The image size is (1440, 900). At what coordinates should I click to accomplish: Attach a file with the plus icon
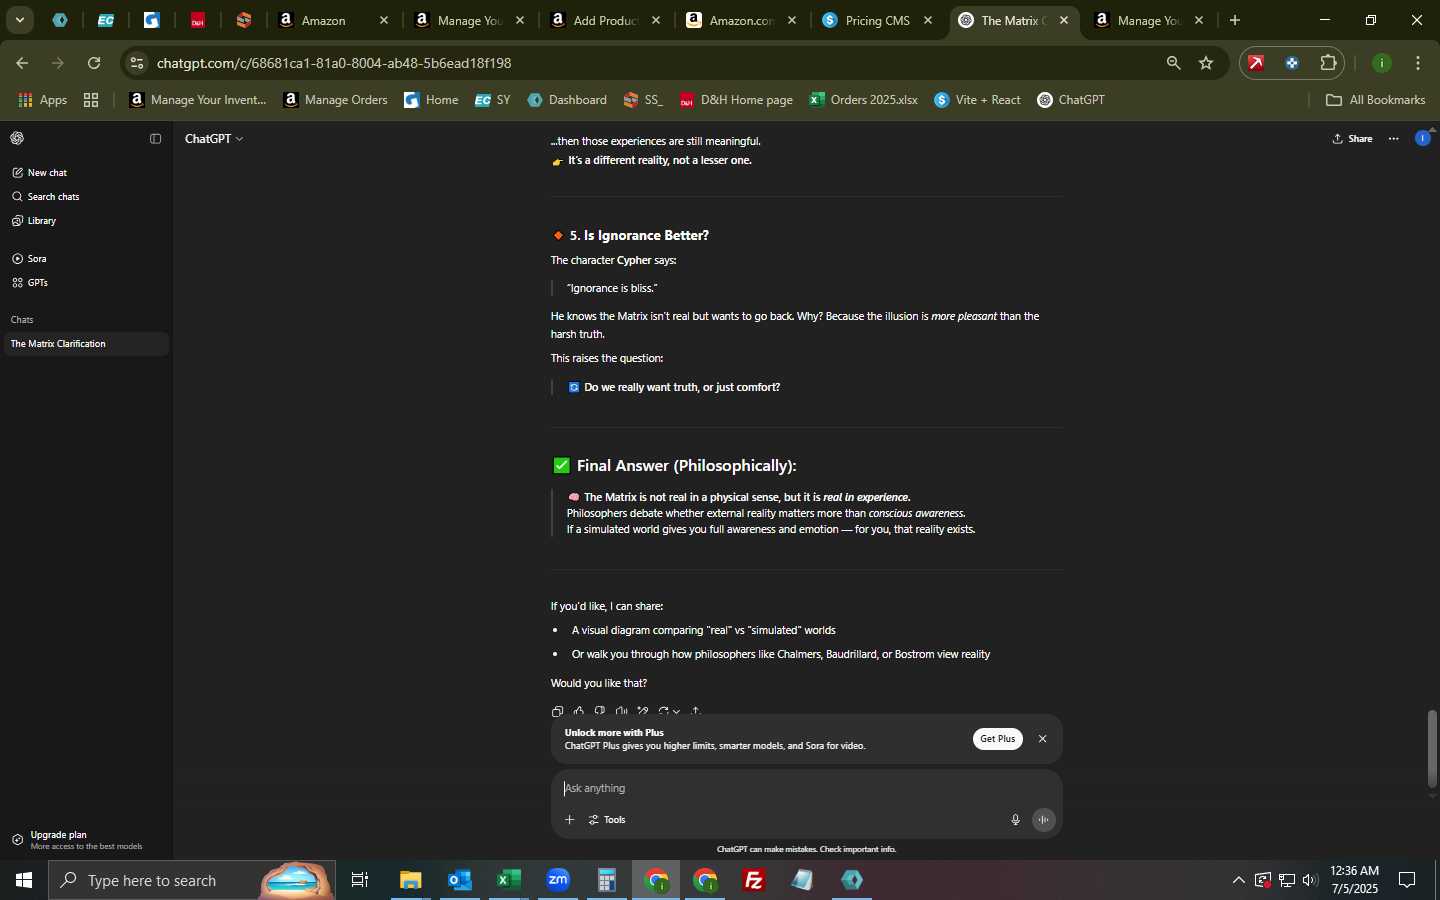tap(569, 820)
